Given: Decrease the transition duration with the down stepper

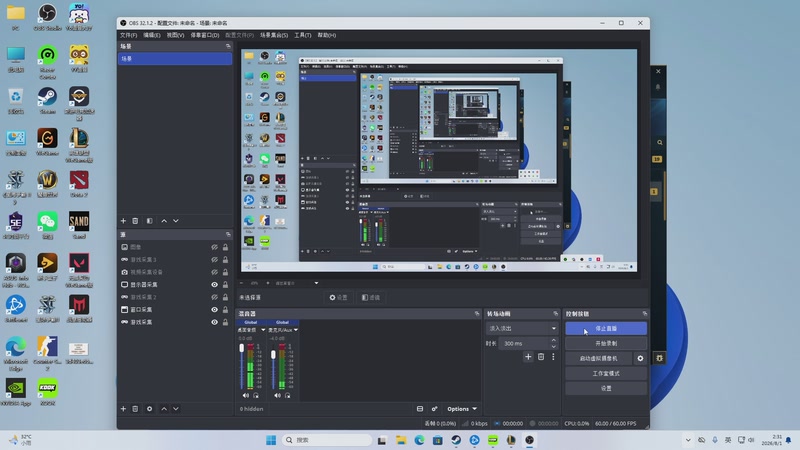Looking at the screenshot, I should [x=554, y=346].
